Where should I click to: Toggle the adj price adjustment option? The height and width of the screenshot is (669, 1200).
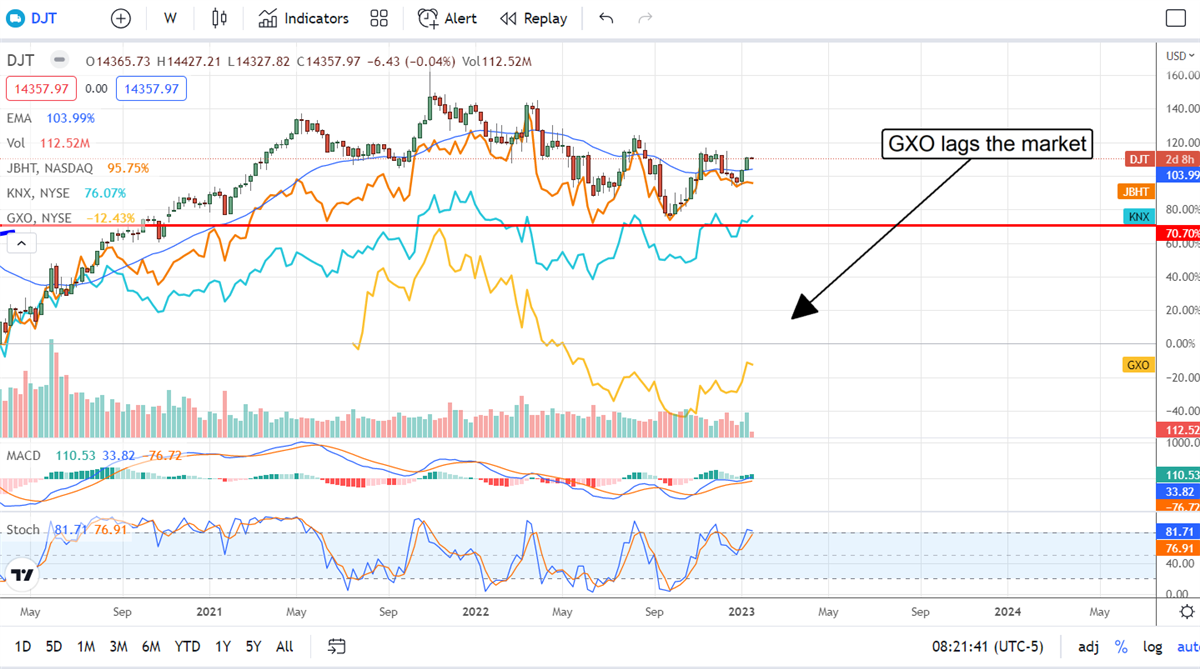click(x=1089, y=646)
